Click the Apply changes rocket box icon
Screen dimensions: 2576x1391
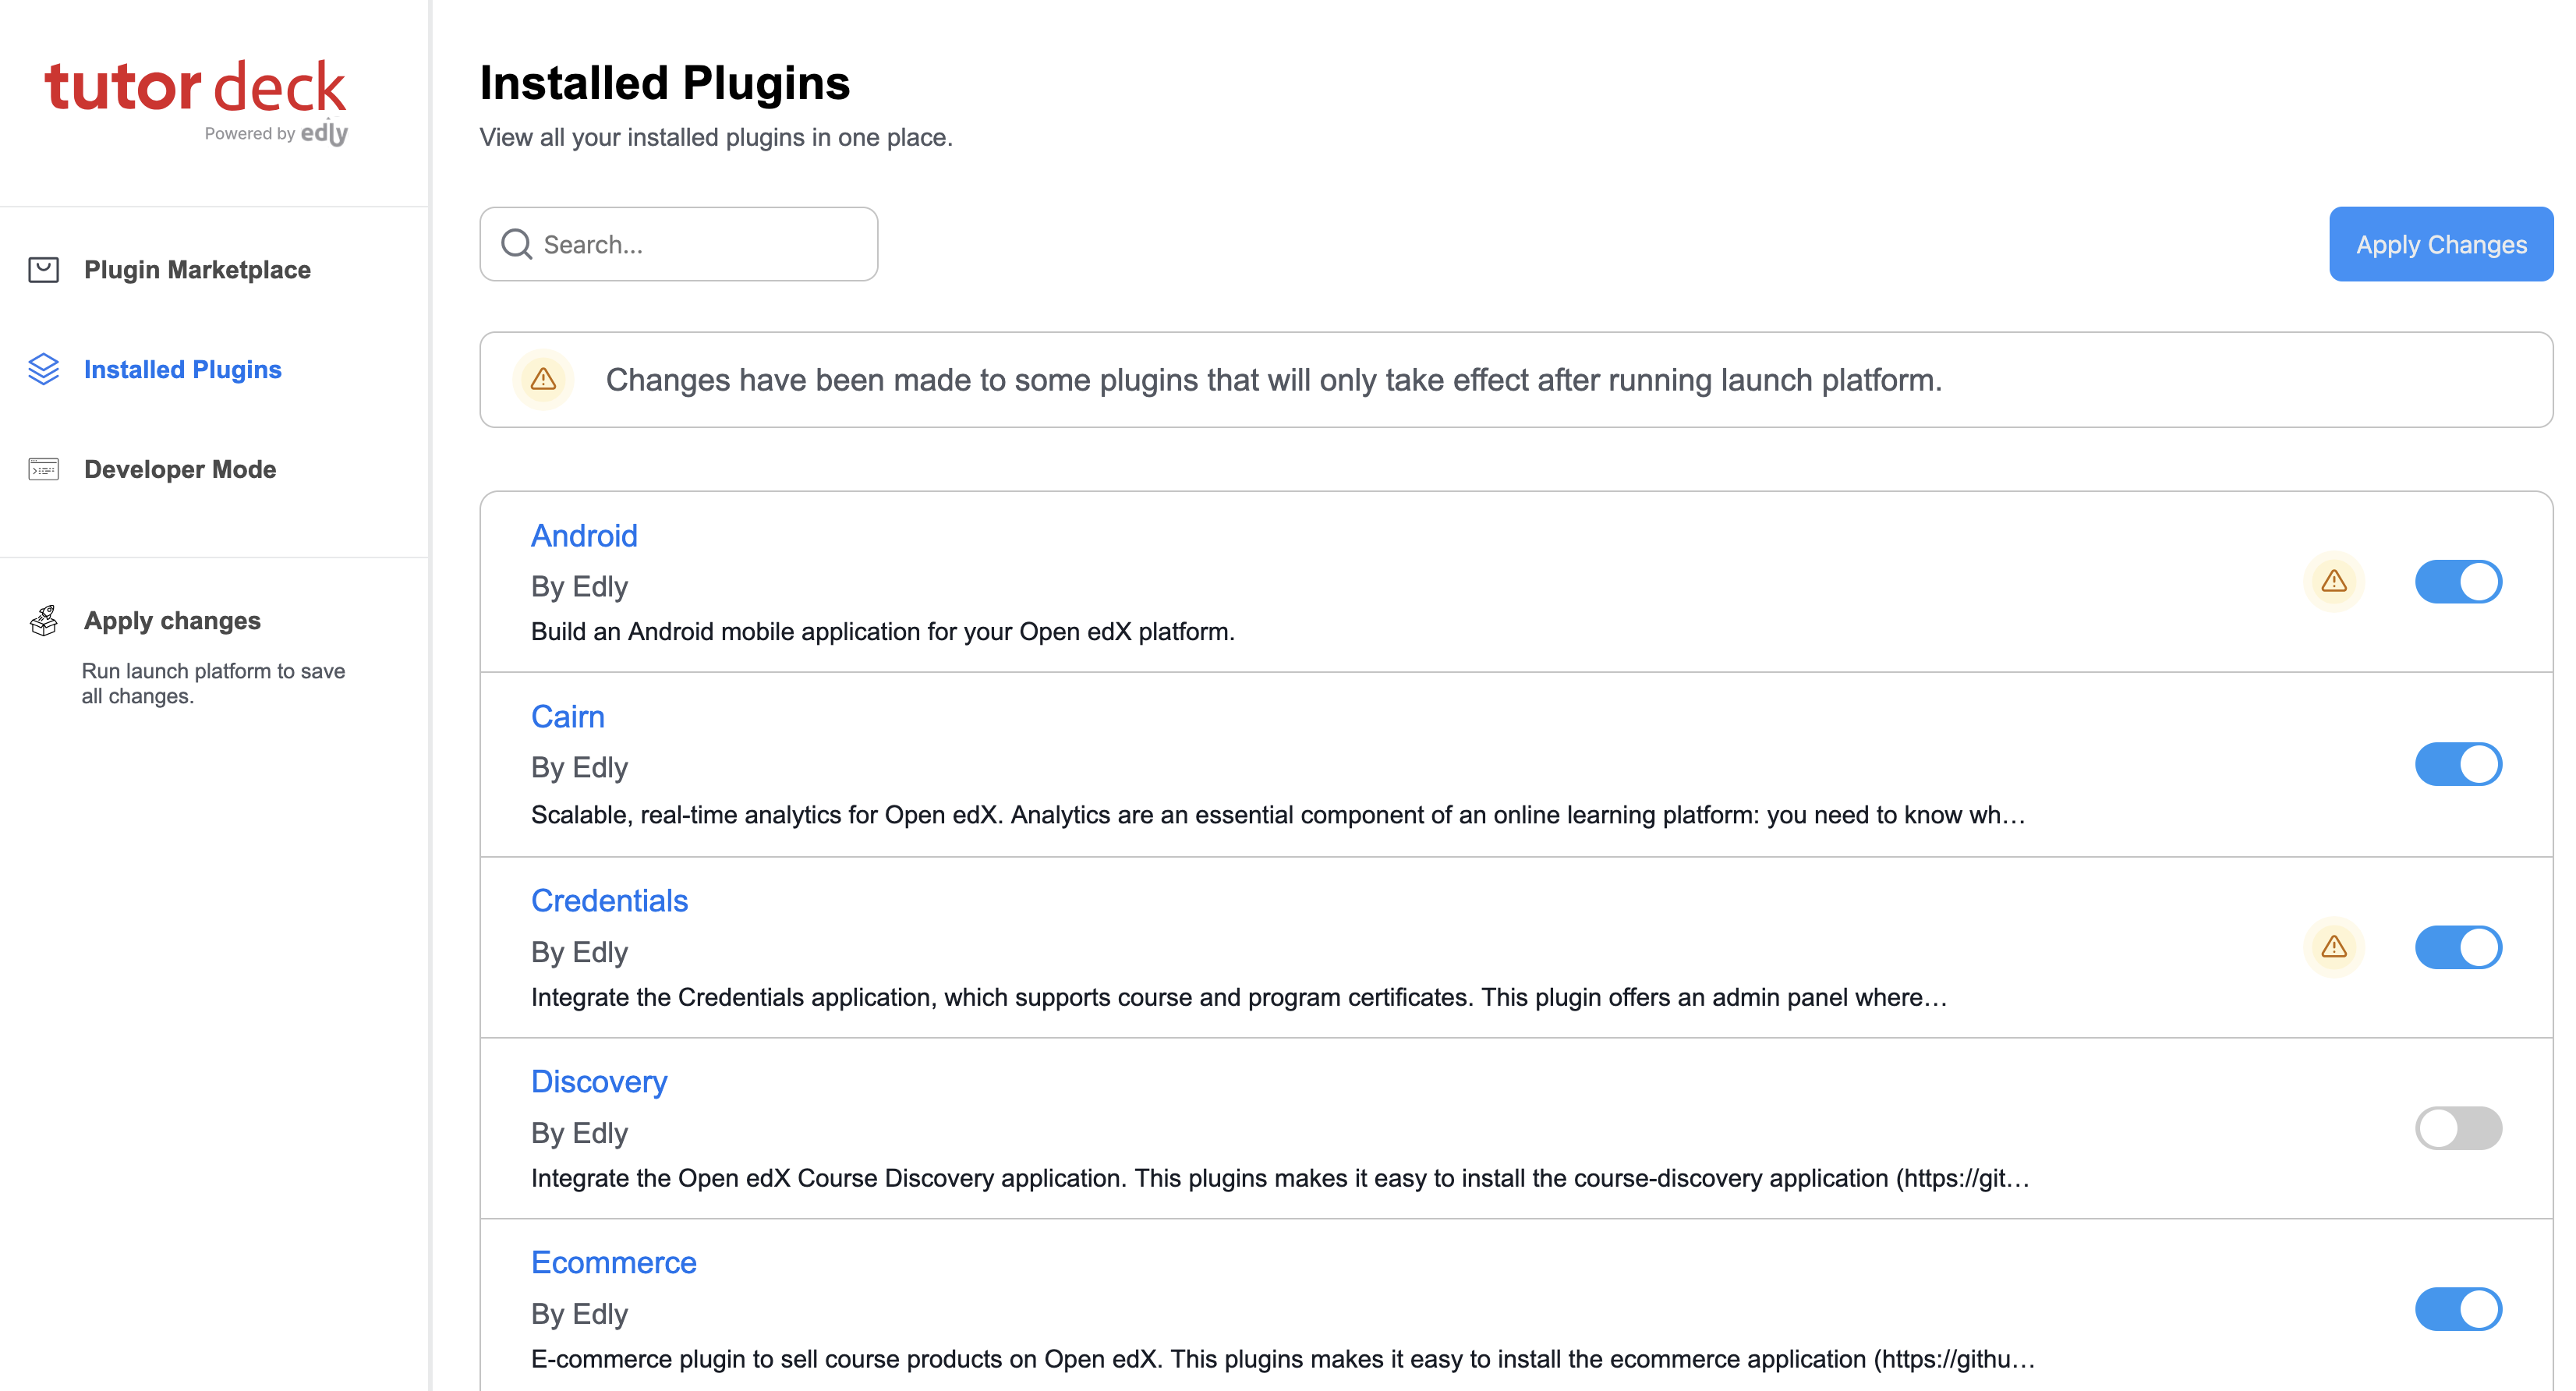click(x=44, y=621)
